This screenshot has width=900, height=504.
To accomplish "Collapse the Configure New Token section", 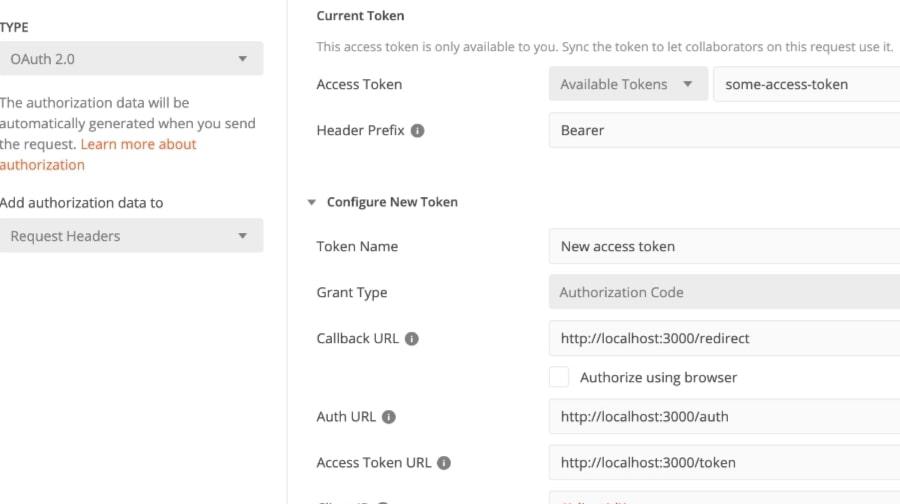I will pos(311,202).
